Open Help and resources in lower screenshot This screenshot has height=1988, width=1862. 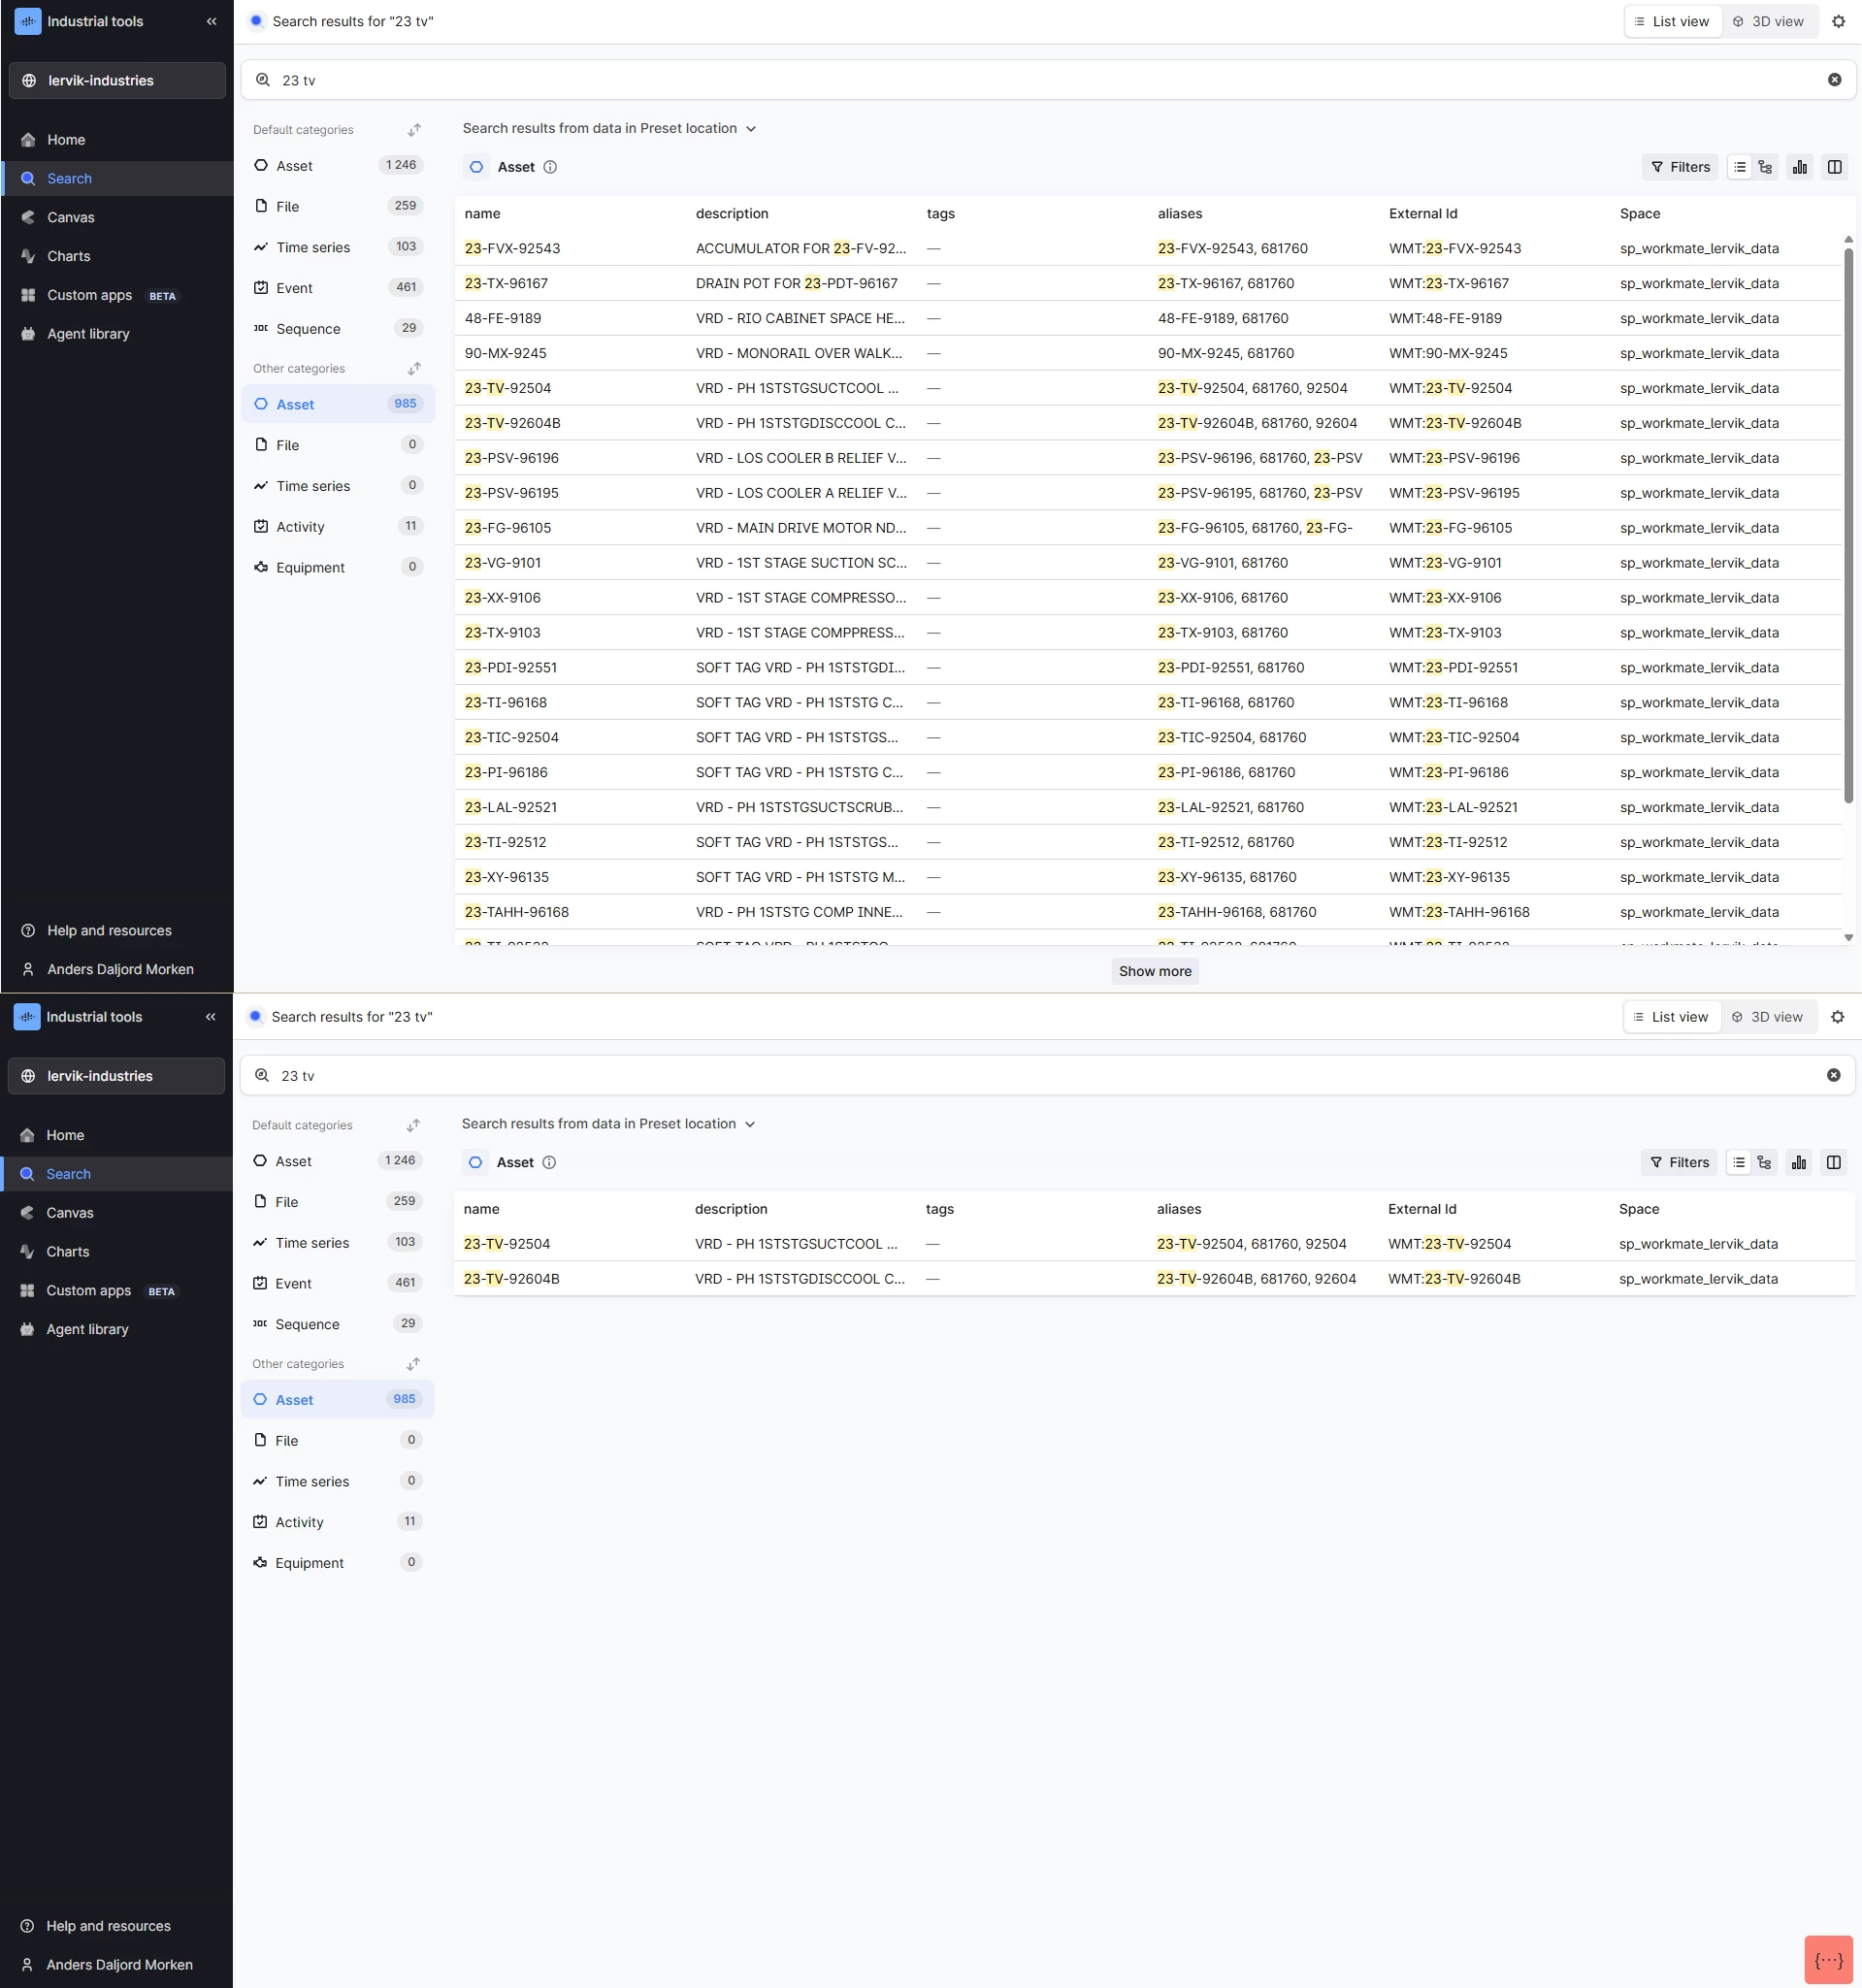pos(116,1927)
